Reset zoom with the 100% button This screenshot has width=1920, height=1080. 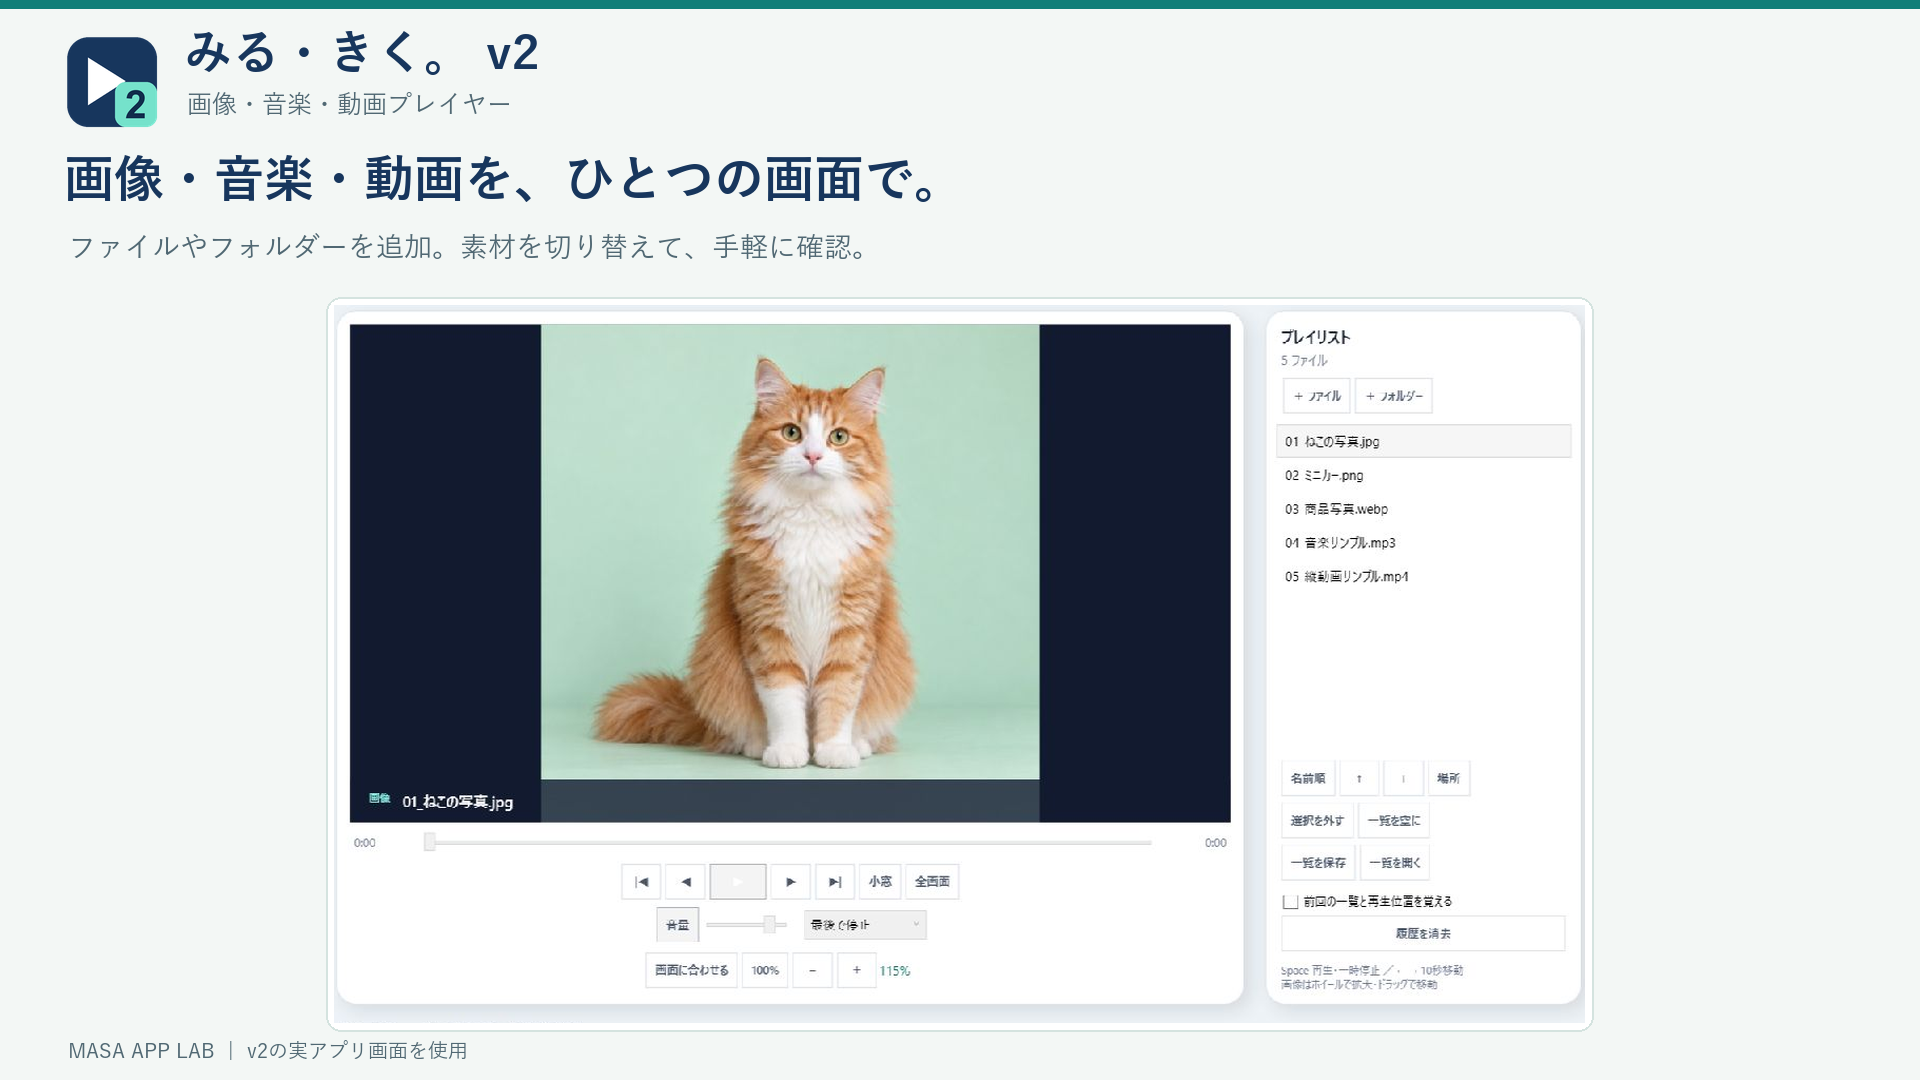point(765,970)
